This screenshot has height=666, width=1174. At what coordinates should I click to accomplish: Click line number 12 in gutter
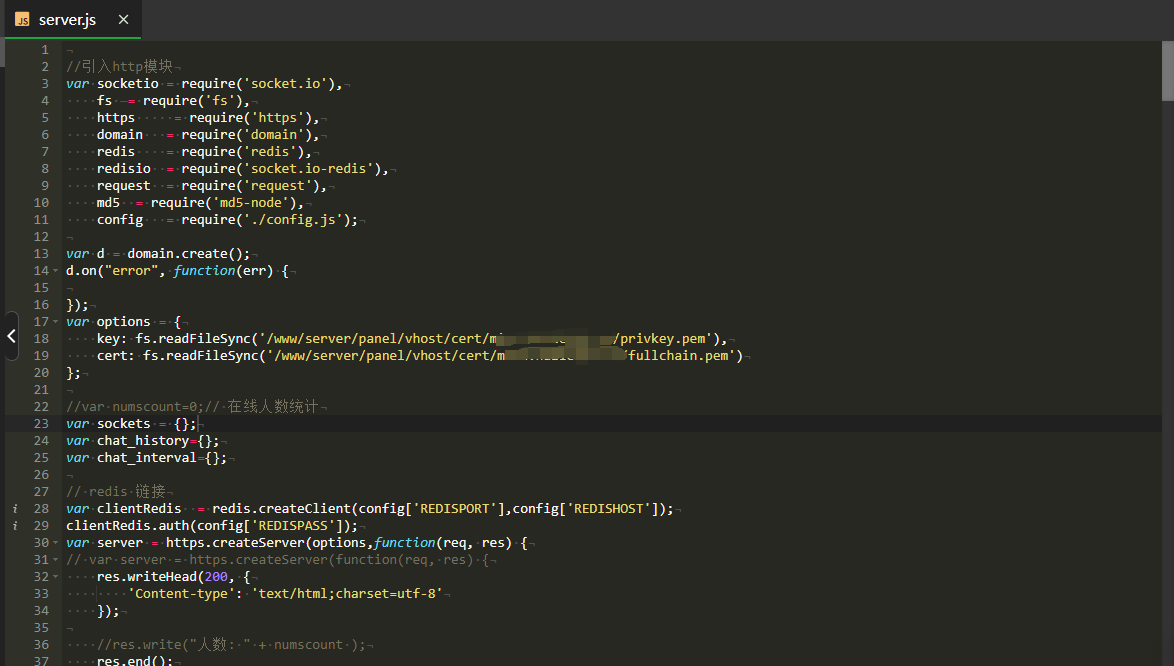[41, 236]
